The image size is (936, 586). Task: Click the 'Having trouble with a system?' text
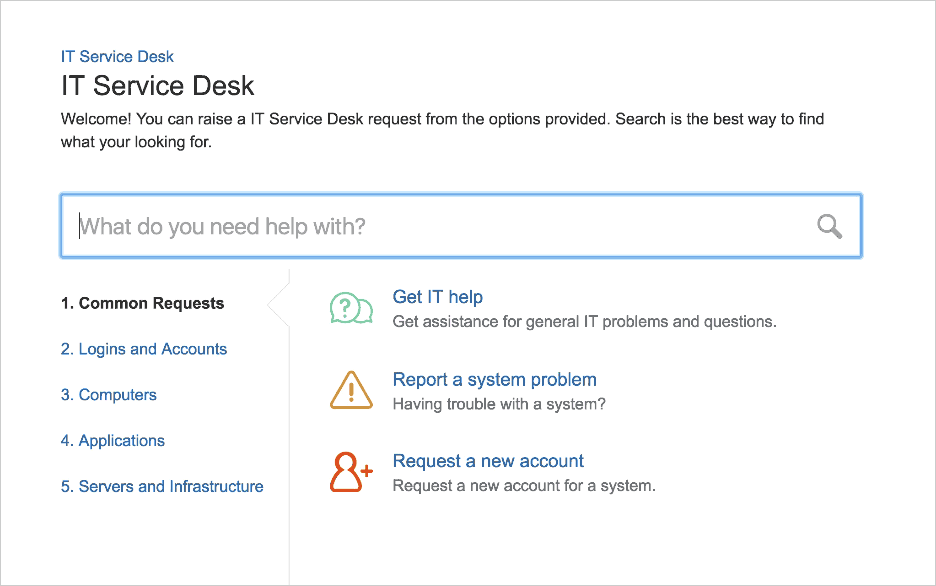tap(499, 404)
